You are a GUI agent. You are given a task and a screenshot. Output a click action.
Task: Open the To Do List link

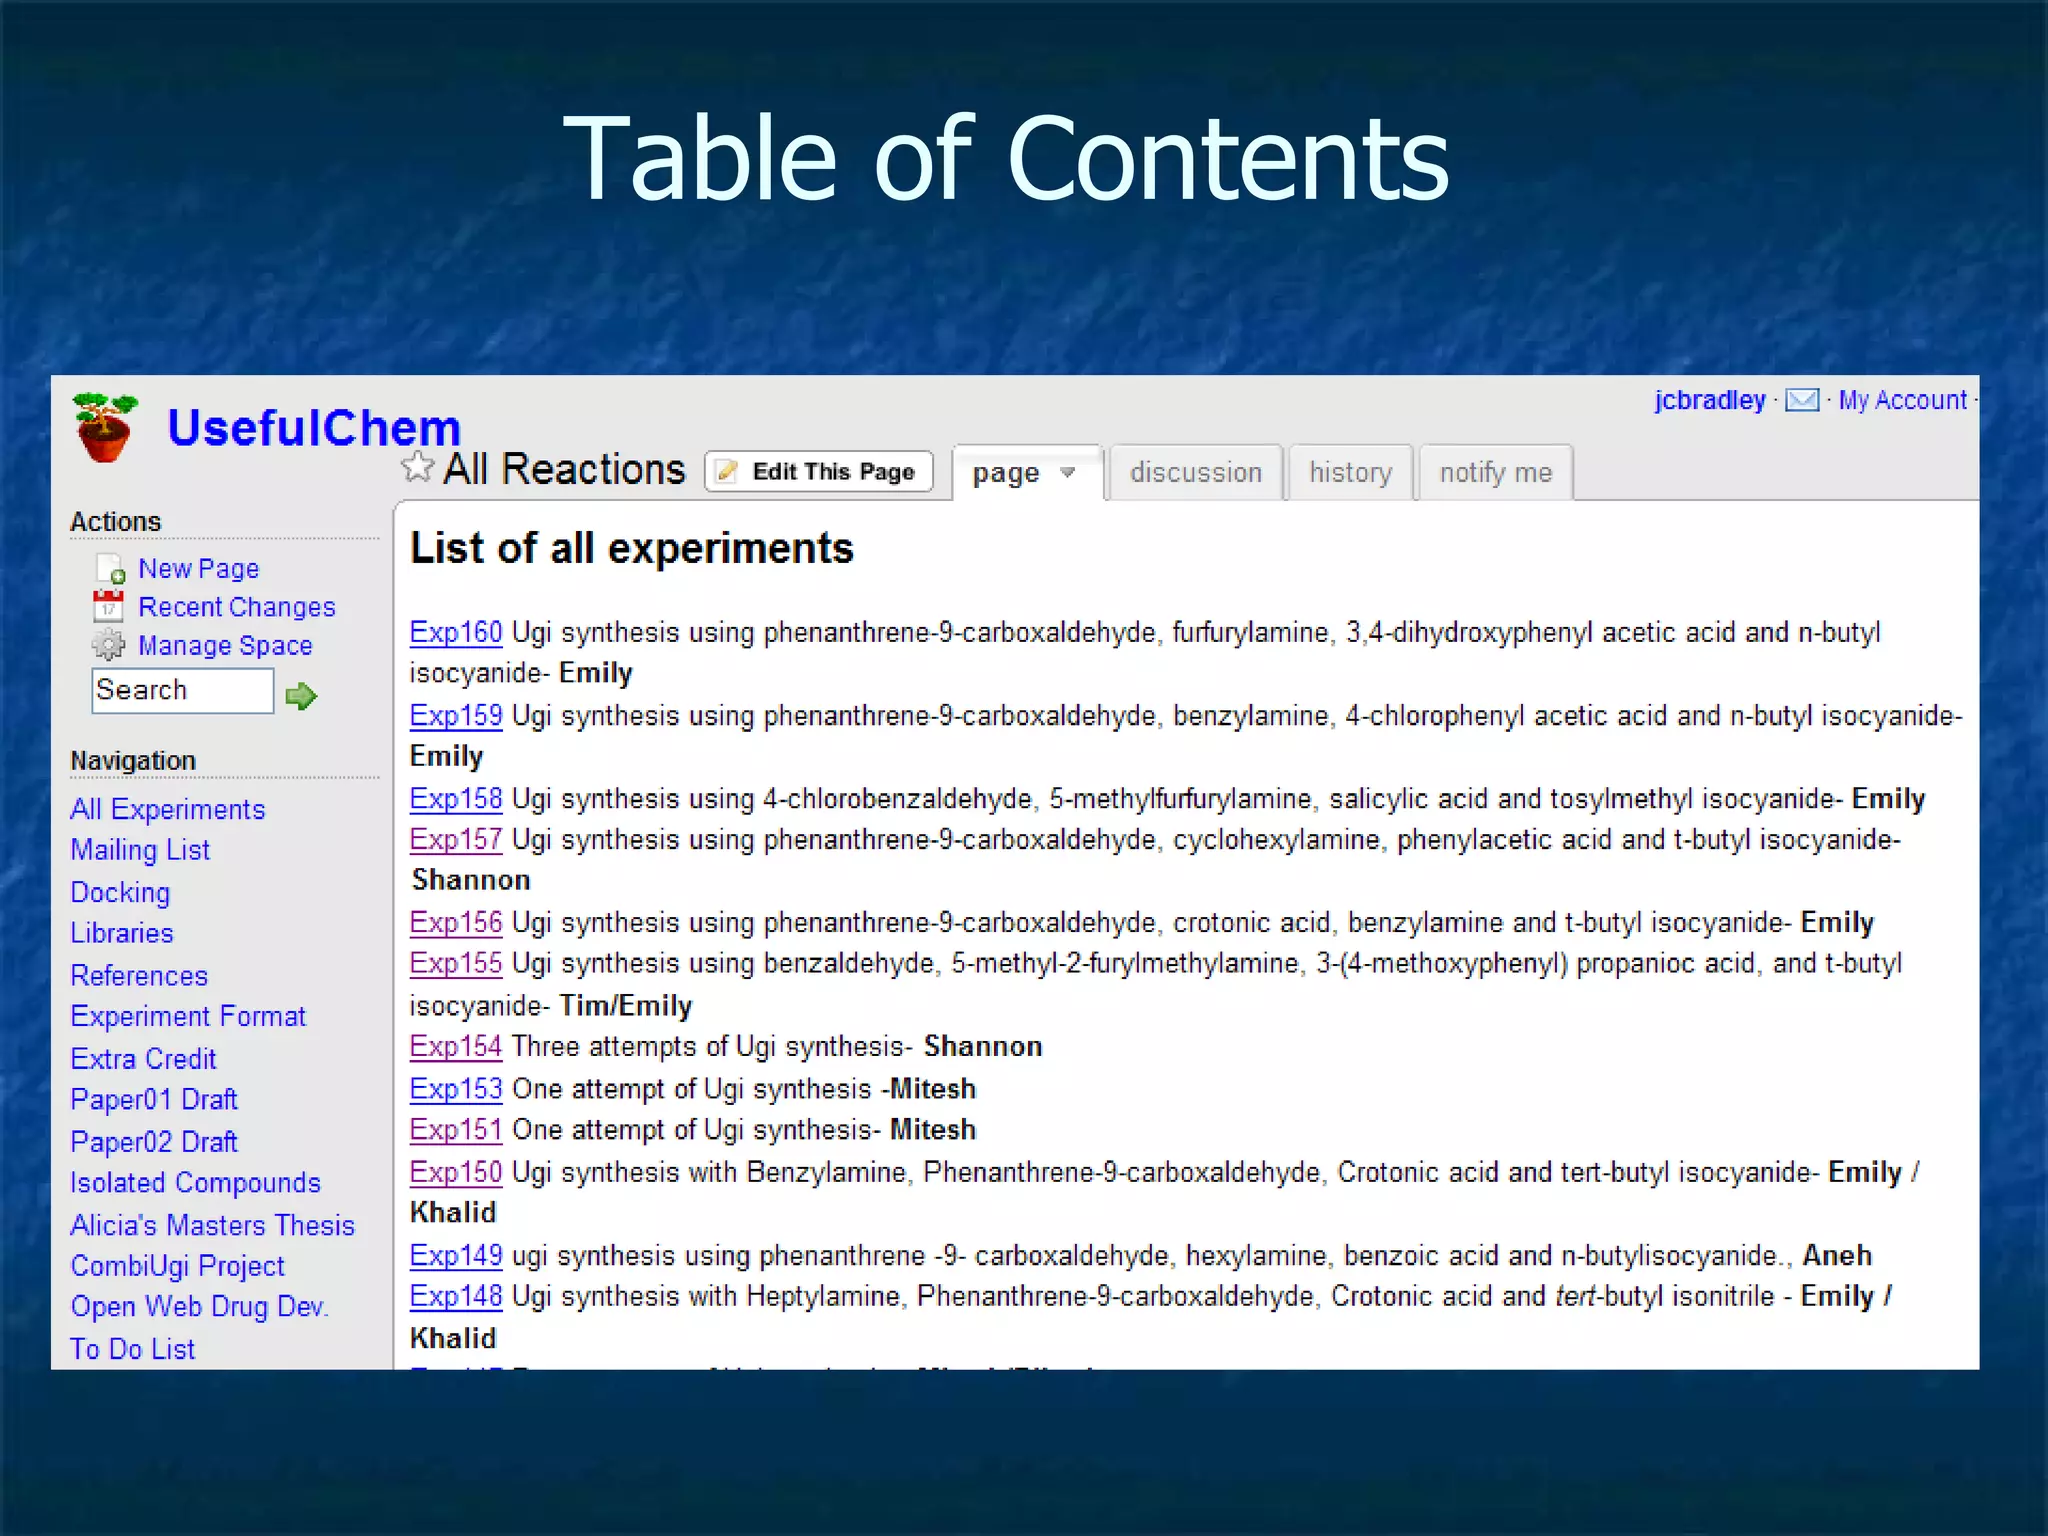coord(132,1349)
